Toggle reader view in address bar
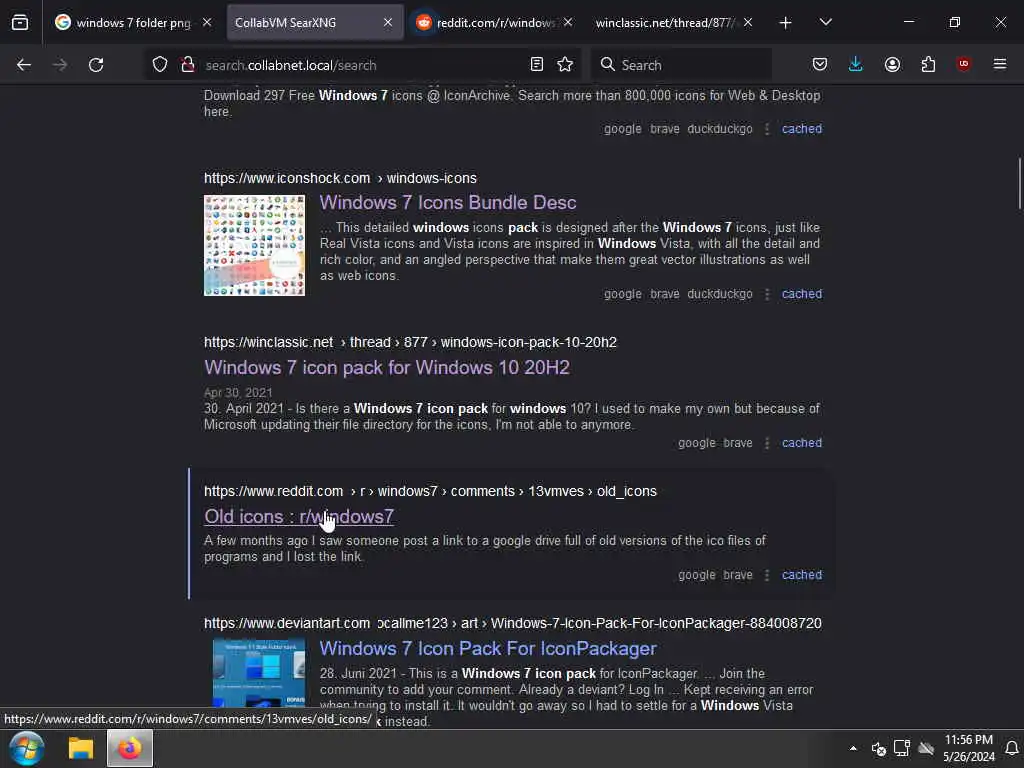 537,65
